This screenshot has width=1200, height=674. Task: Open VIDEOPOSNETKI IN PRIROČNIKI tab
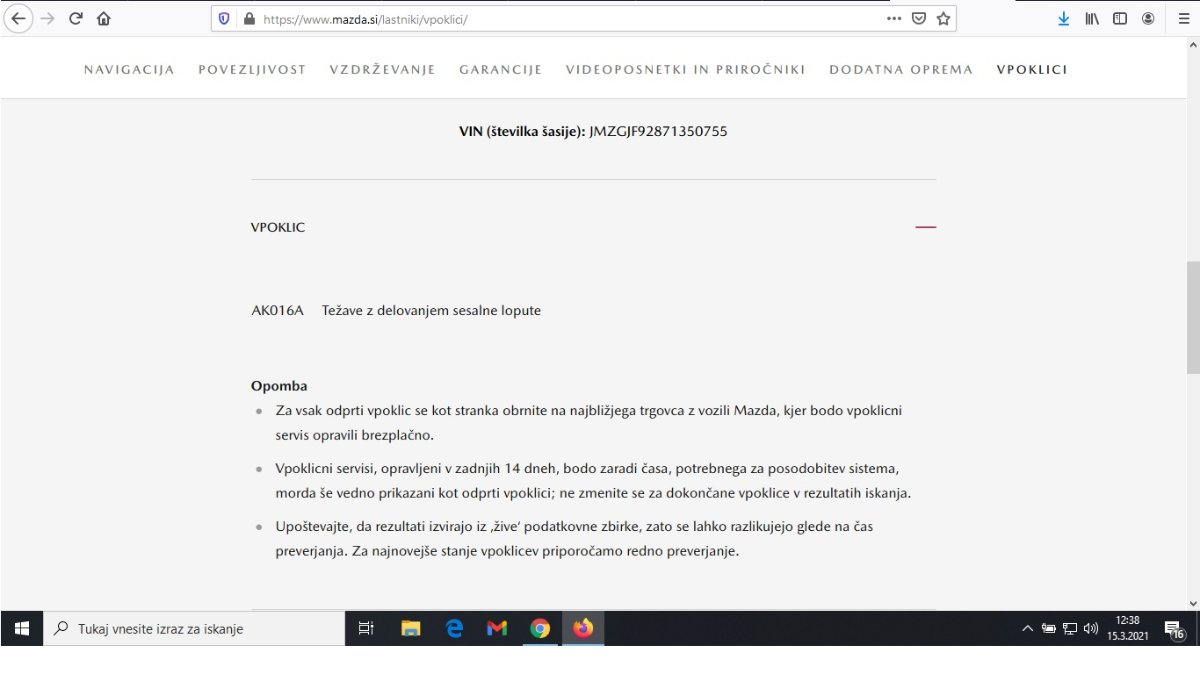click(685, 70)
